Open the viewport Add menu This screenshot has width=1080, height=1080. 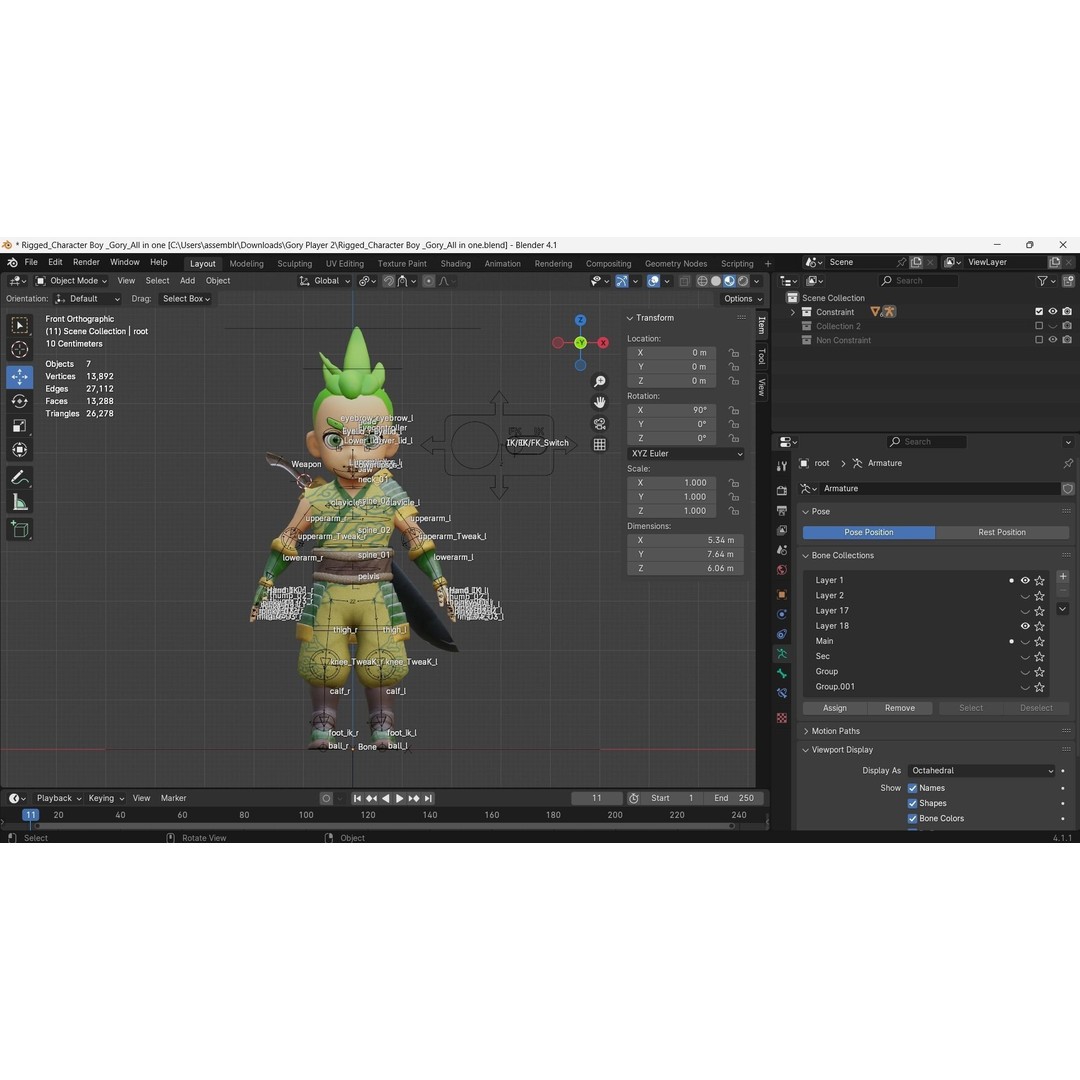(187, 281)
